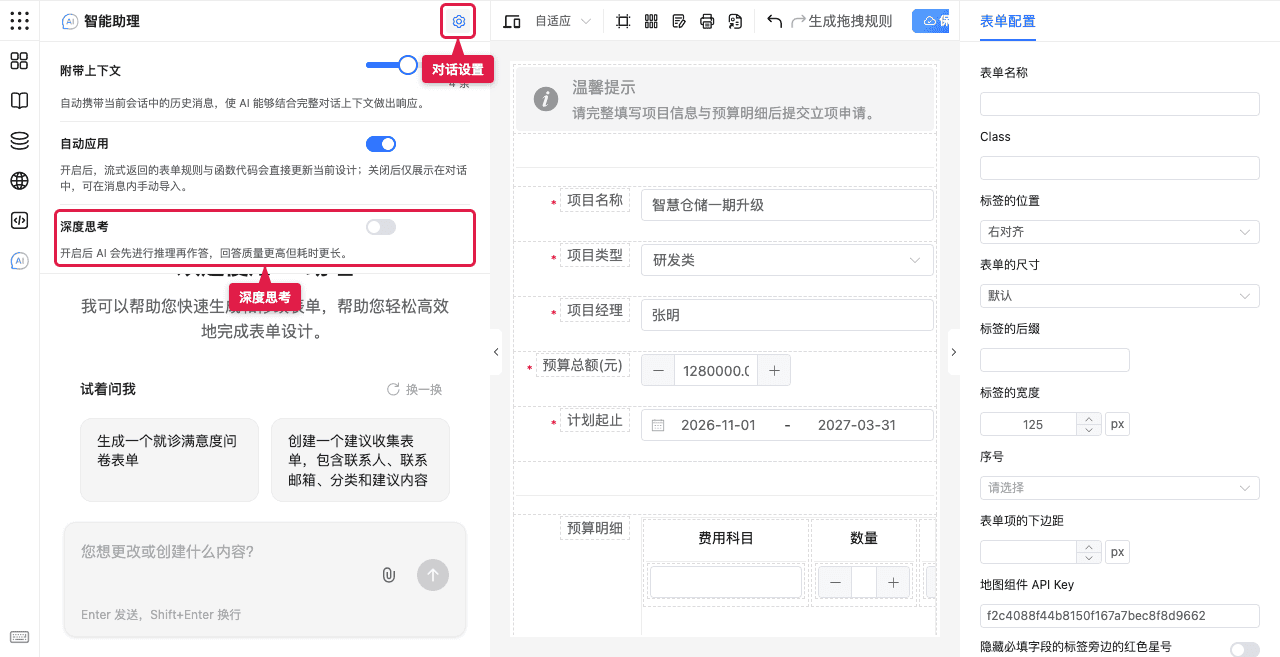Toggle 隐藏必填字段红色星号 switch
Image resolution: width=1280 pixels, height=657 pixels.
pyautogui.click(x=1245, y=649)
